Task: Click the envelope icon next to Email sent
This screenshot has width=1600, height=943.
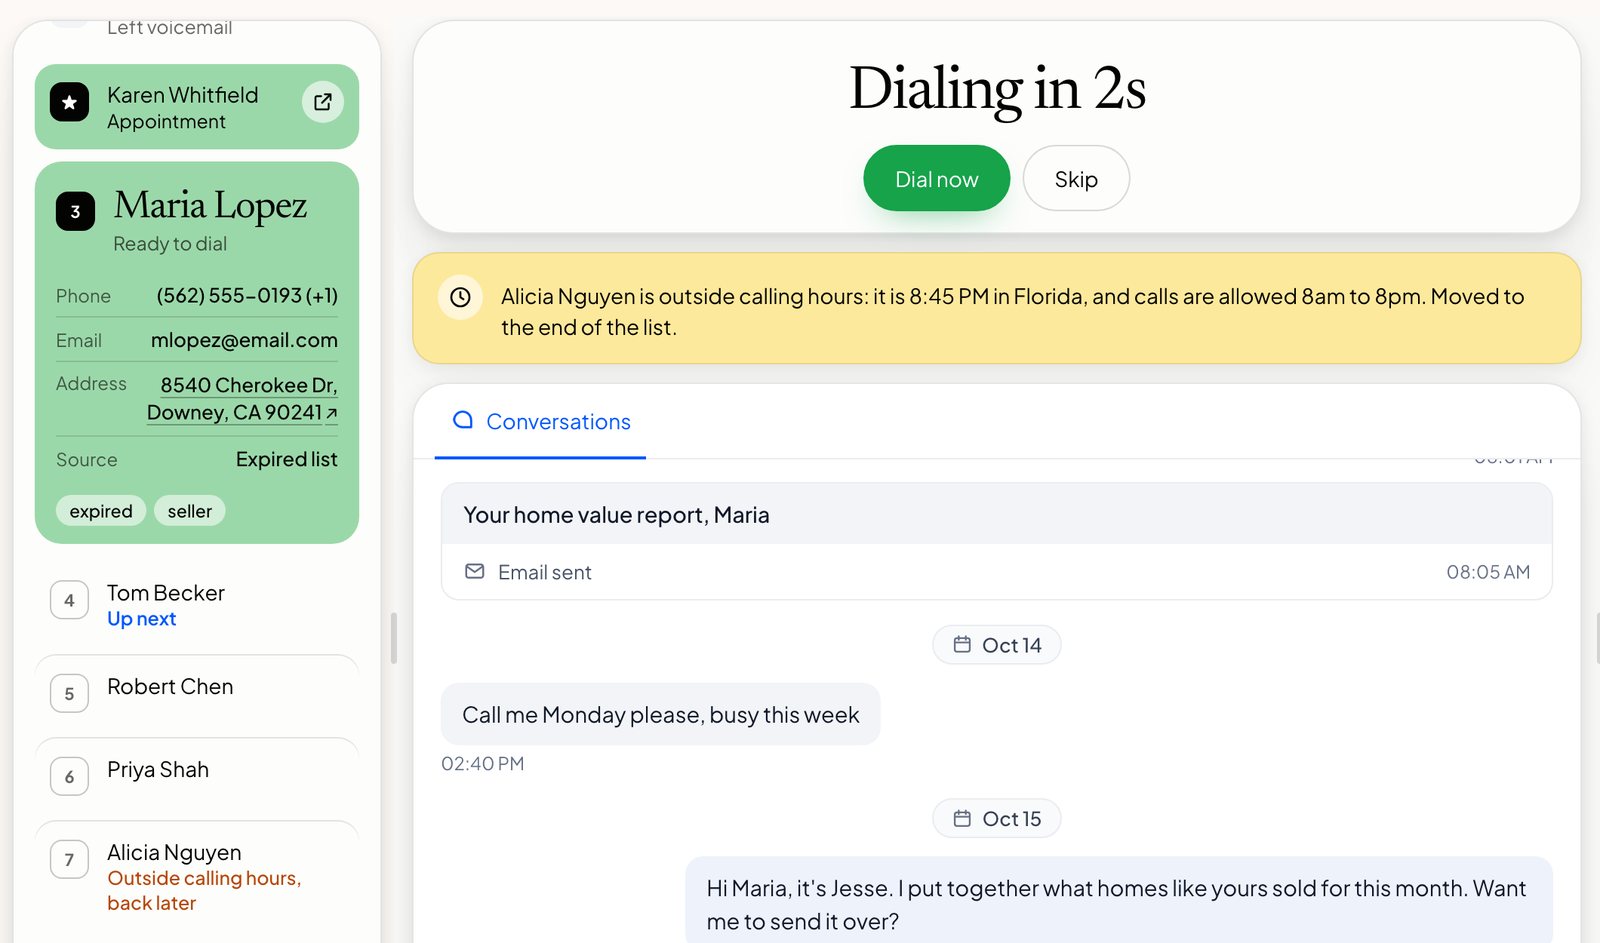Action: click(475, 571)
